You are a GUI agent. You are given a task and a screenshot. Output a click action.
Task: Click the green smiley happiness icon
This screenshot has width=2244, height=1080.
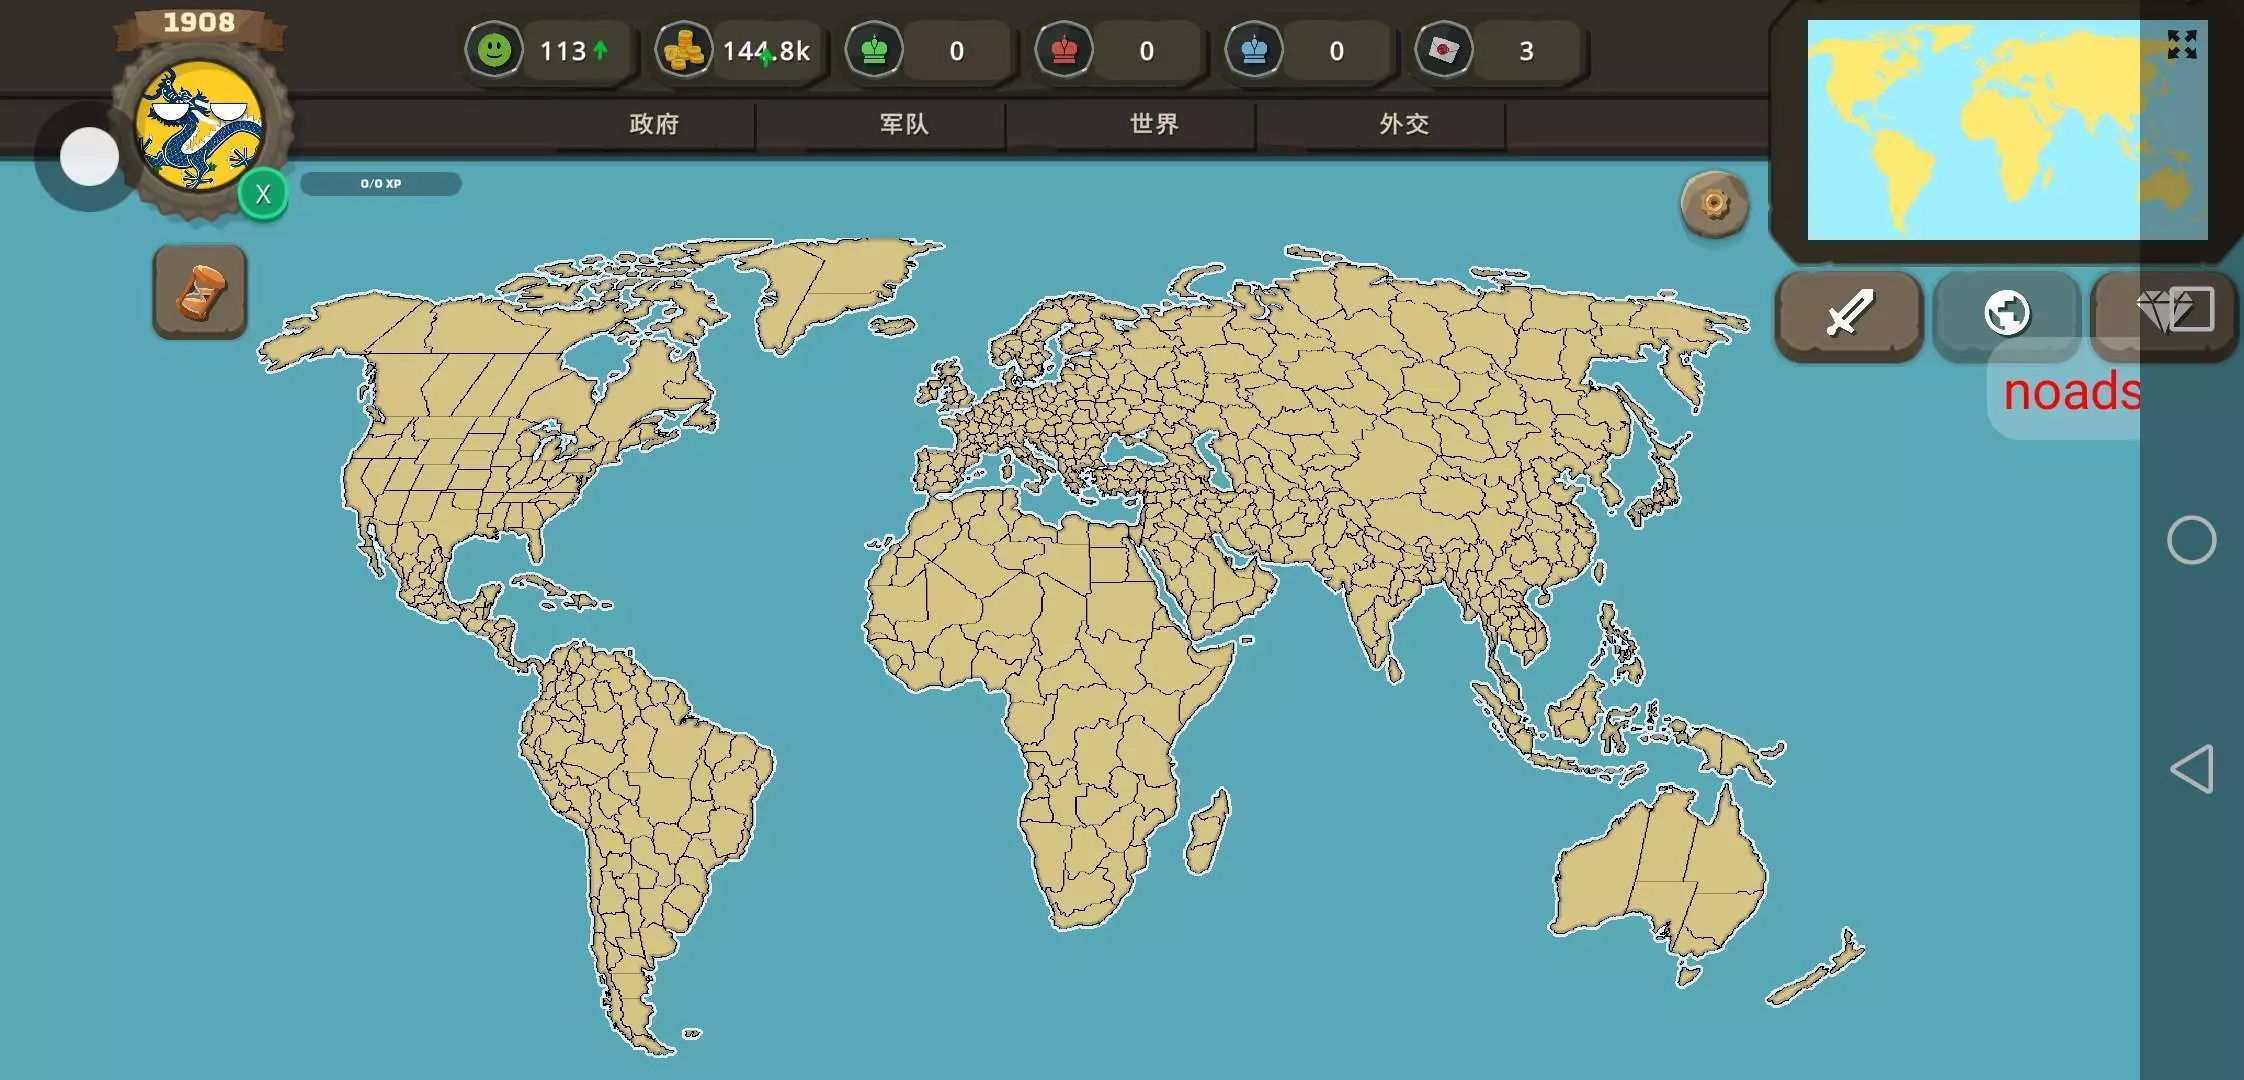tap(494, 50)
